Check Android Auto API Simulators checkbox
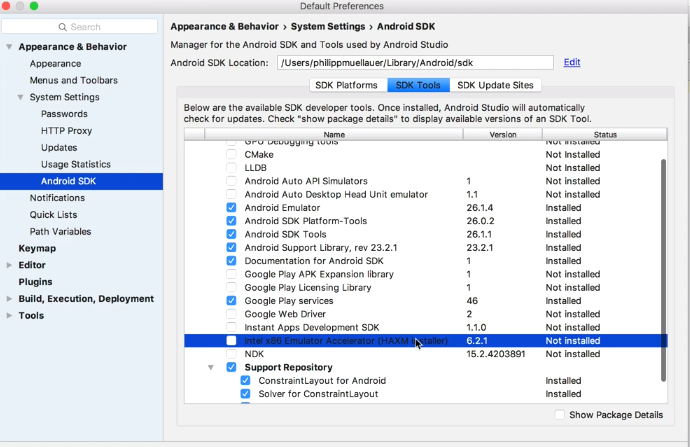This screenshot has width=690, height=447. coord(231,181)
